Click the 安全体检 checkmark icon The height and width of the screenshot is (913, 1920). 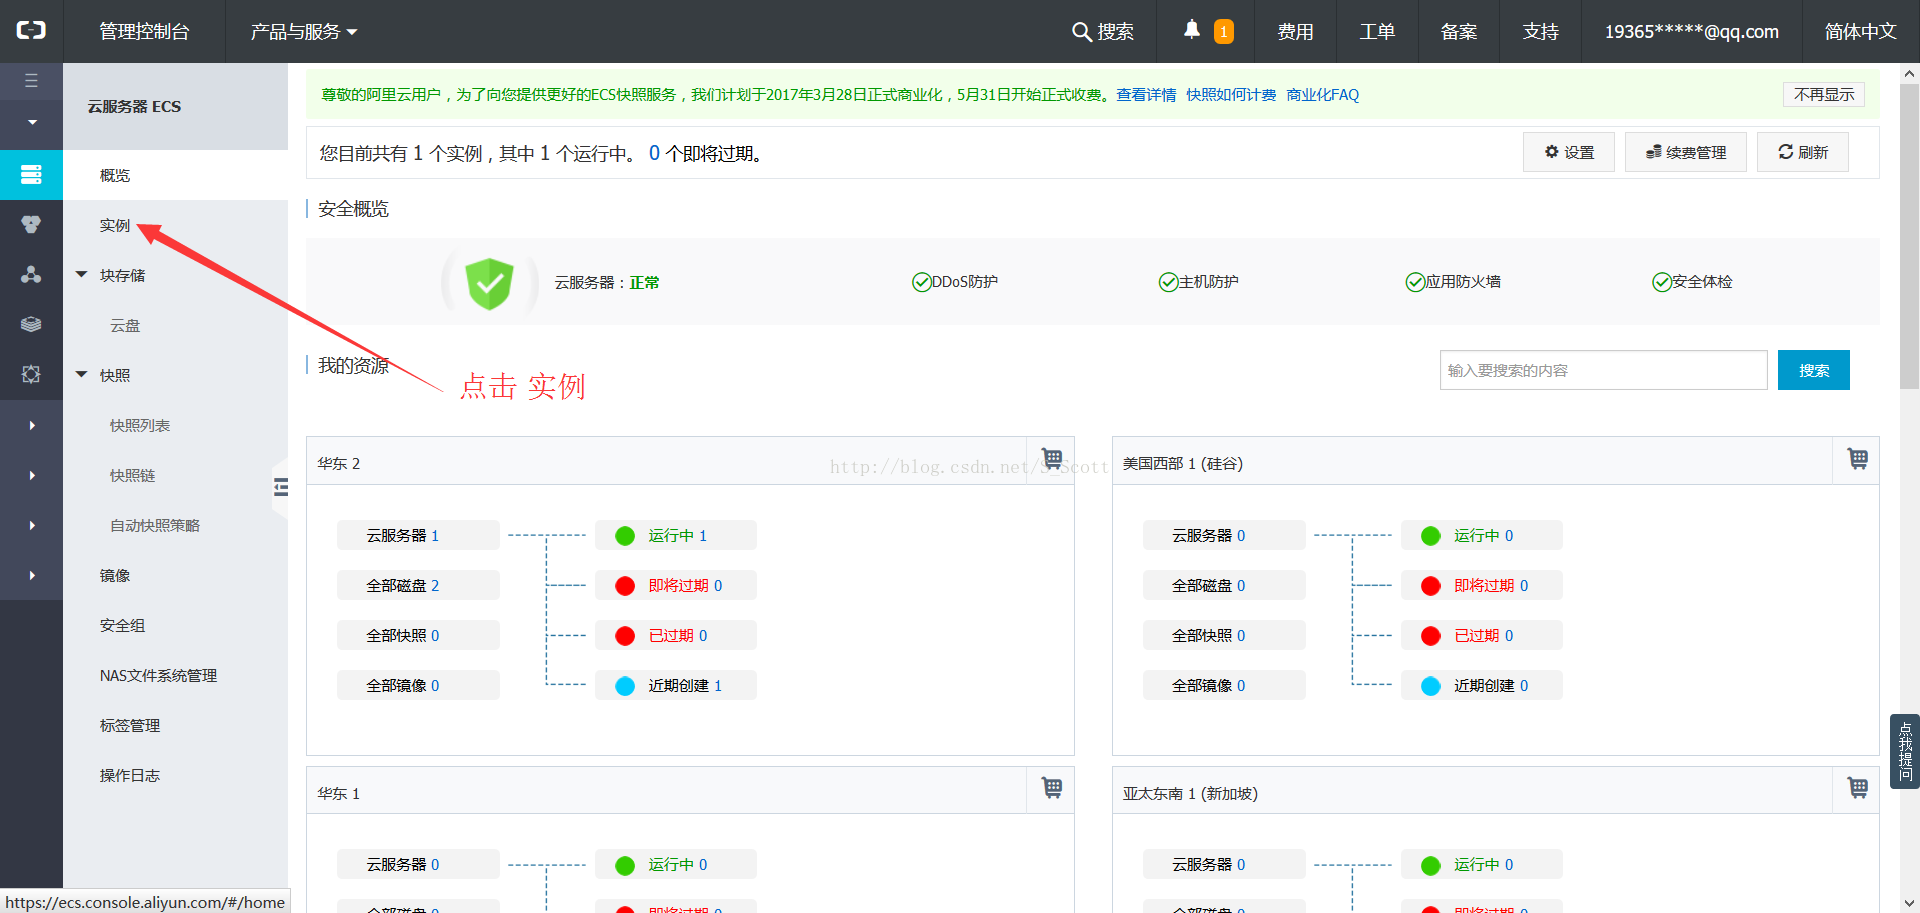coord(1661,282)
